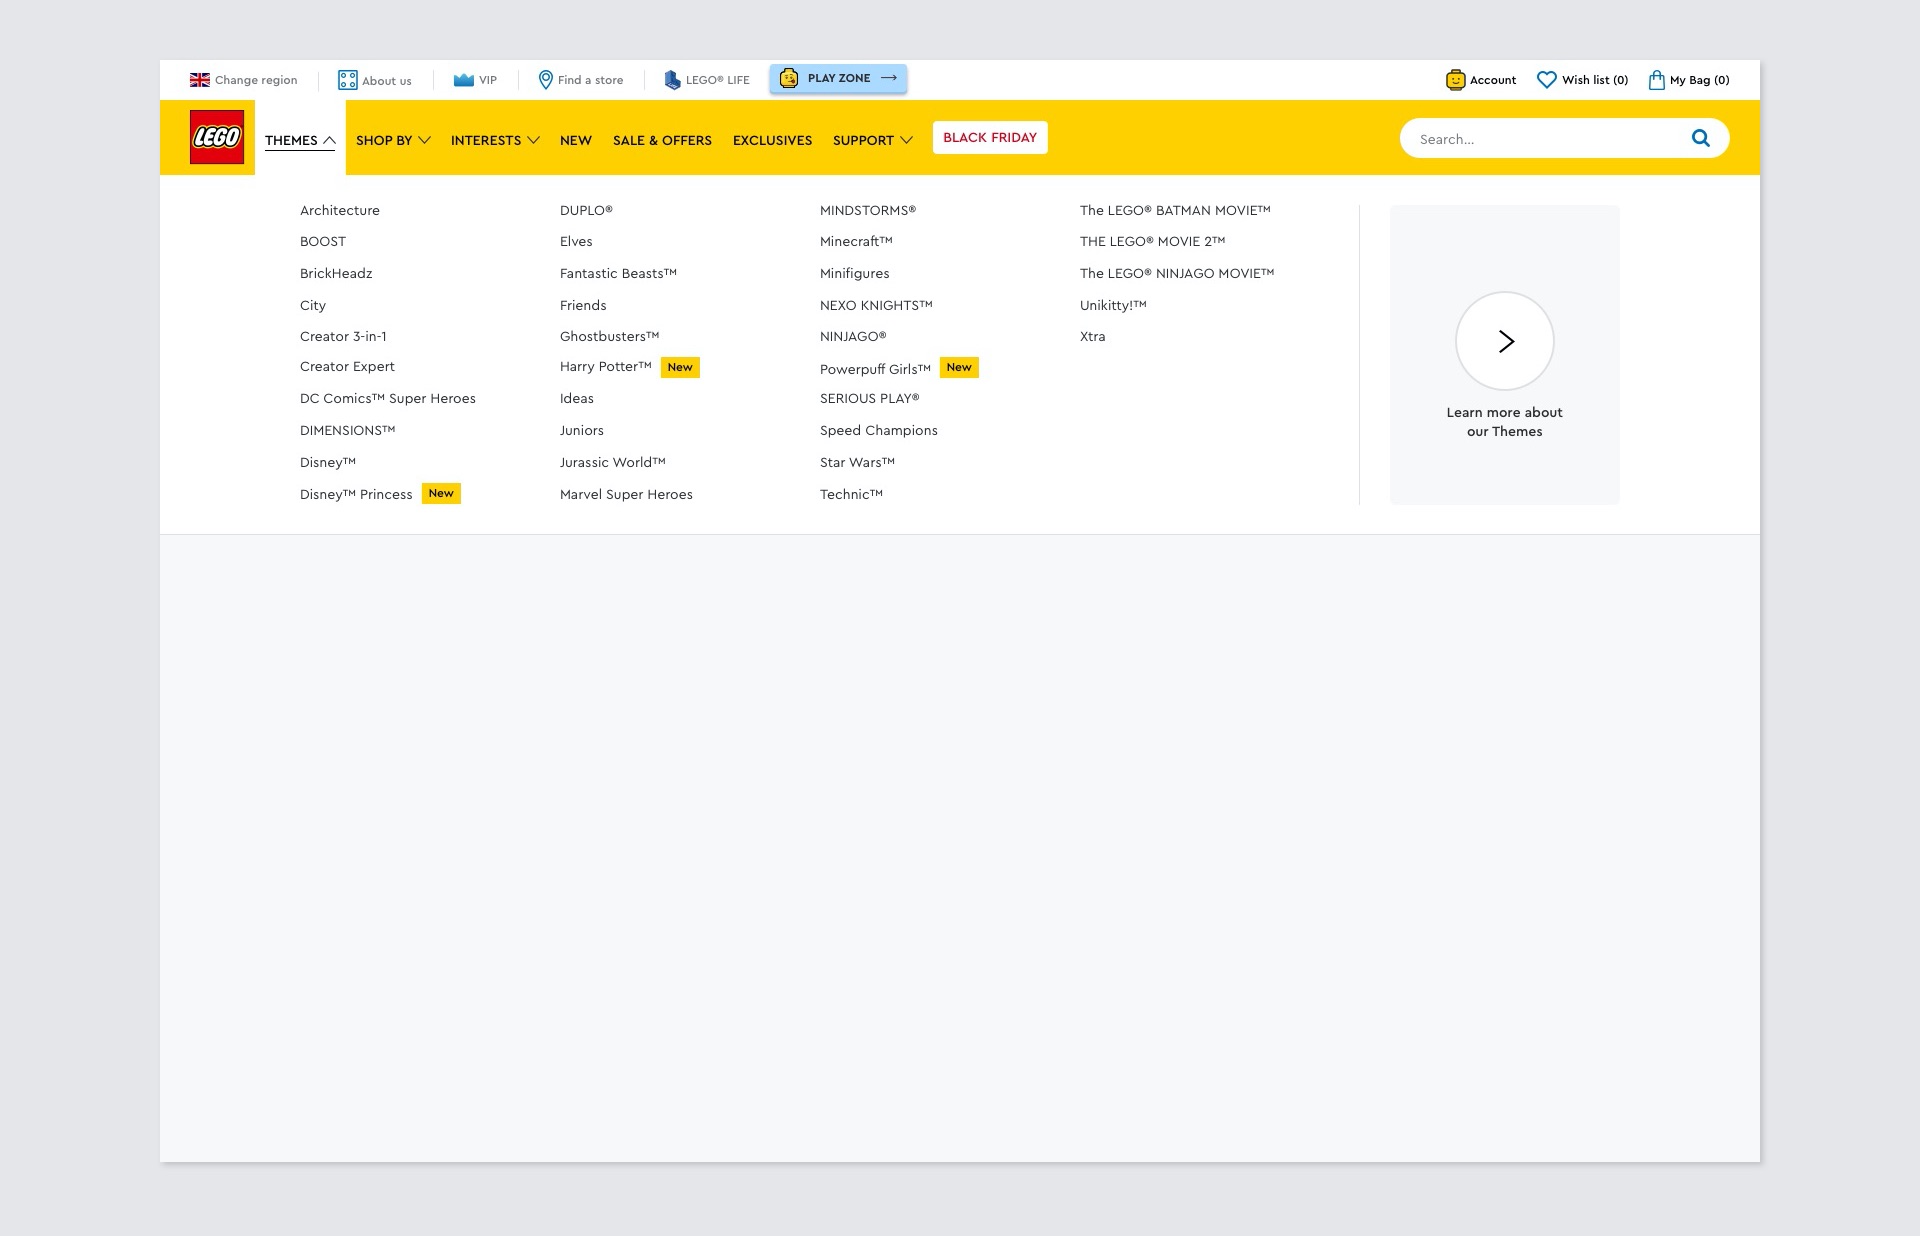Select the Star Wars theme

(x=857, y=462)
